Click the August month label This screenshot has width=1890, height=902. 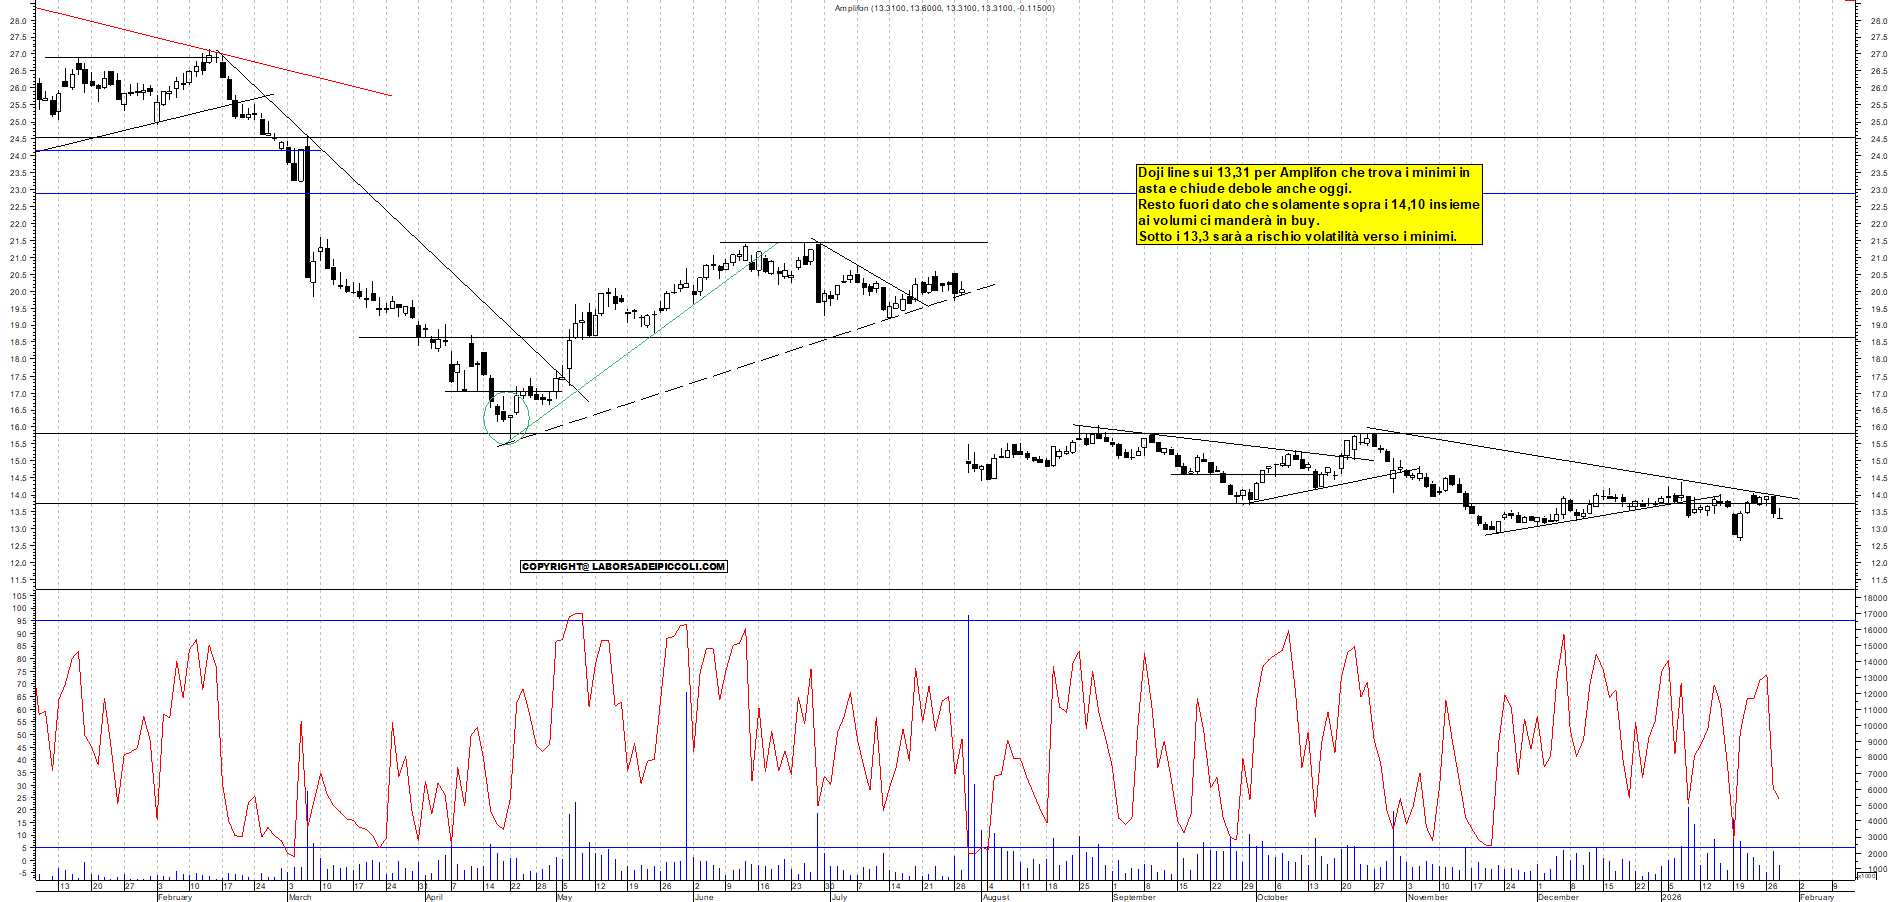tap(996, 897)
